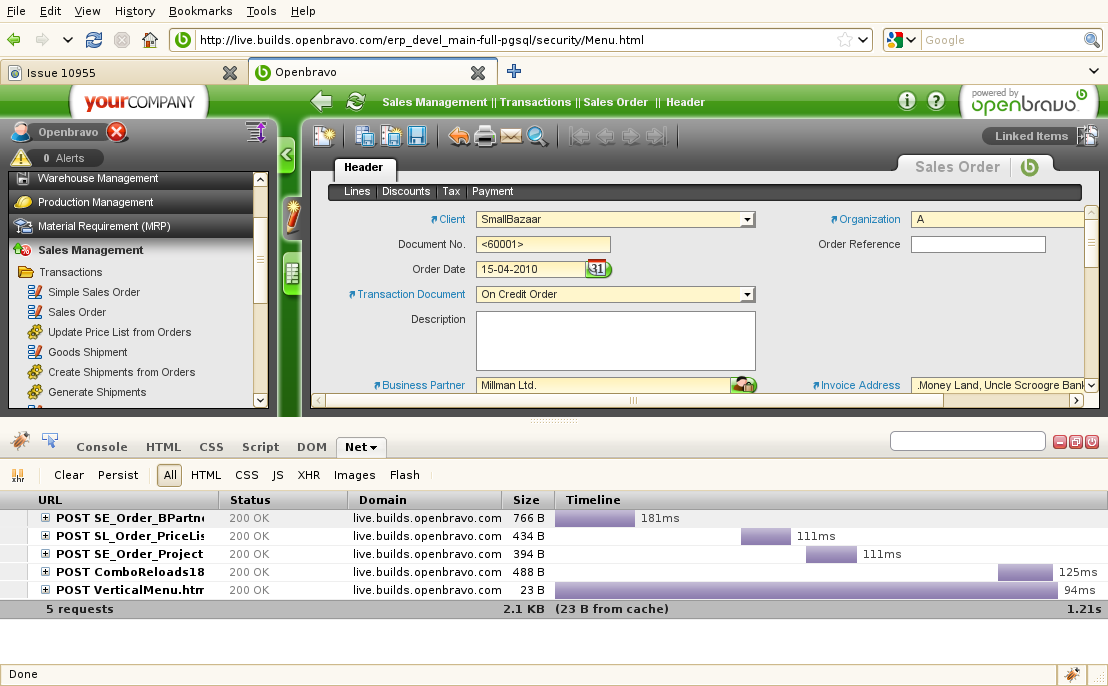Click the Firebug inspect element icon
Image resolution: width=1108 pixels, height=686 pixels.
[x=50, y=440]
